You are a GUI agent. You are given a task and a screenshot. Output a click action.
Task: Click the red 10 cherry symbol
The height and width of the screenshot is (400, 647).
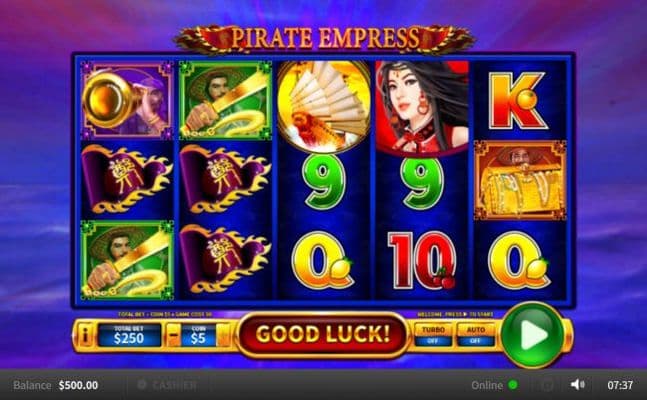click(x=421, y=260)
